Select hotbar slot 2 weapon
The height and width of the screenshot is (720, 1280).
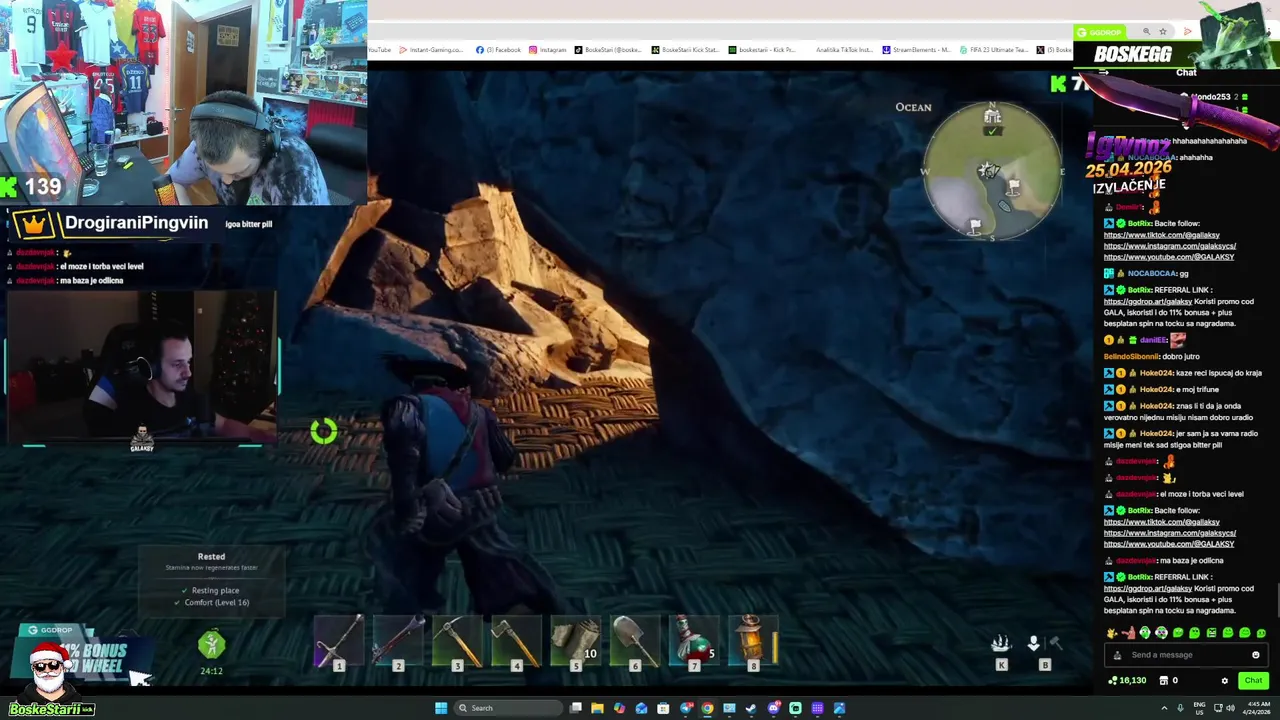click(x=398, y=642)
